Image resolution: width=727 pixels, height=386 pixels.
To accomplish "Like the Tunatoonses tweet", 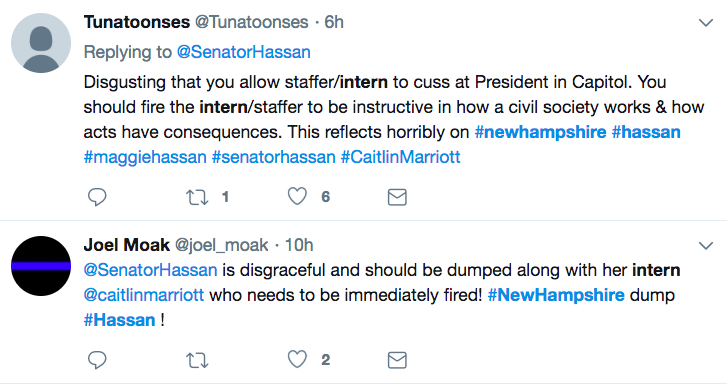I will [x=297, y=196].
